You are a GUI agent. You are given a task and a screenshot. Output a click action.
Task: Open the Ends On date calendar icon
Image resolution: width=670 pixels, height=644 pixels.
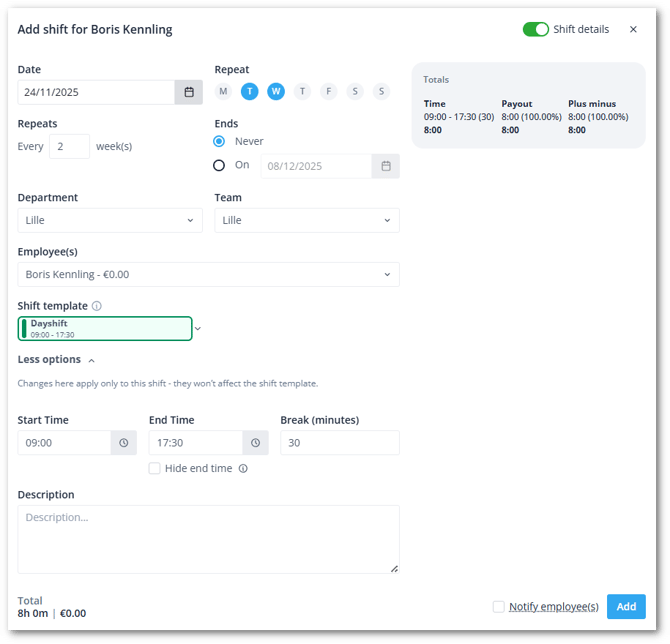click(385, 166)
